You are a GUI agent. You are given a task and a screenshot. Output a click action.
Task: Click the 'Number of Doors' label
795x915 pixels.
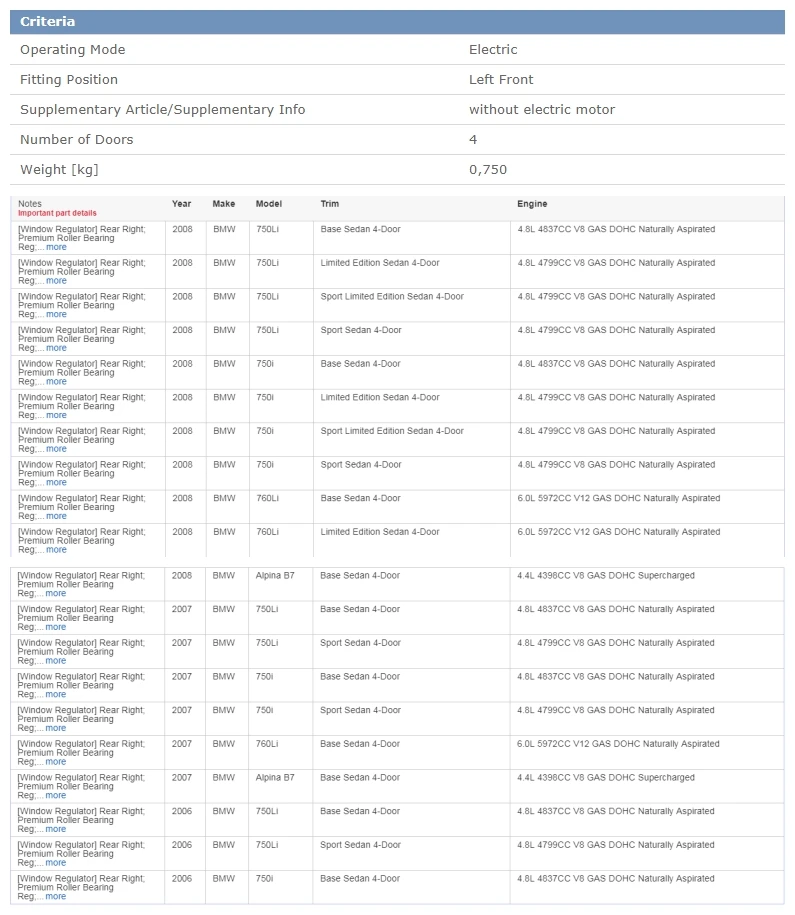[76, 139]
